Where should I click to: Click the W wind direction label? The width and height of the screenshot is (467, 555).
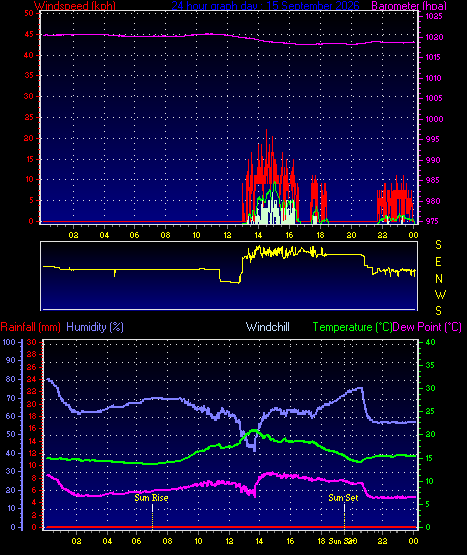tap(440, 294)
